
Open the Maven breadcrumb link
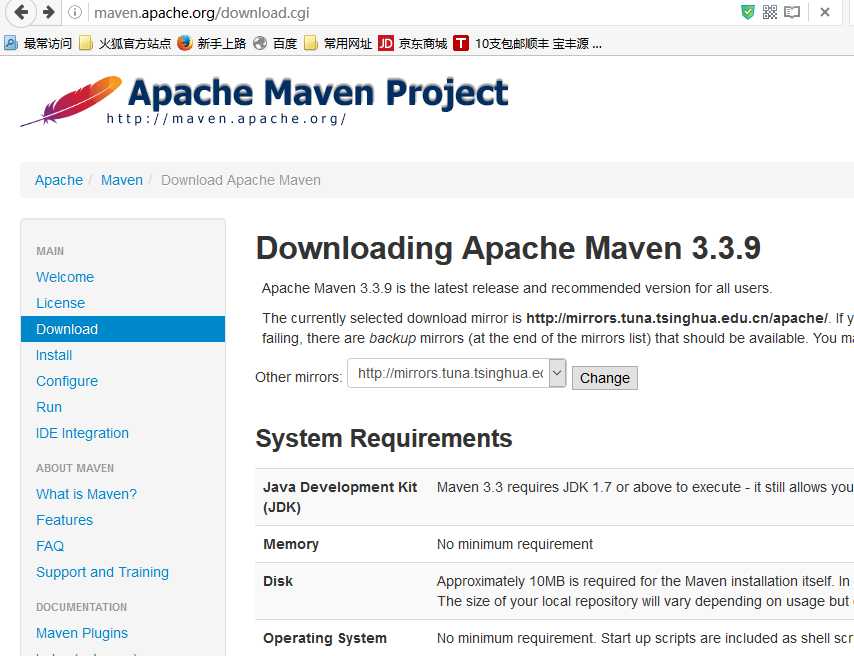(121, 180)
